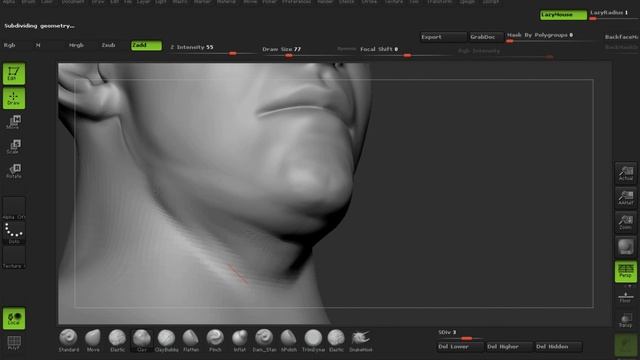This screenshot has height=360, width=640.
Task: Adjust the Rgb Intensity slider
Action: coord(506,53)
